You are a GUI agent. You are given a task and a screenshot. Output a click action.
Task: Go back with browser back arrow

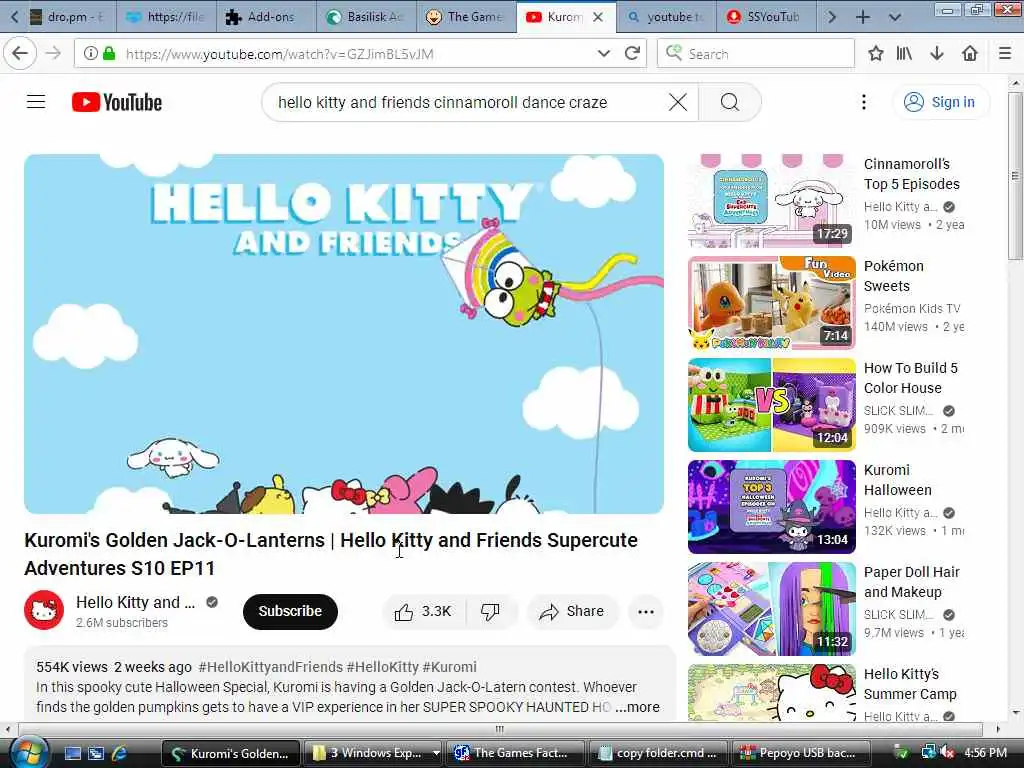[20, 54]
